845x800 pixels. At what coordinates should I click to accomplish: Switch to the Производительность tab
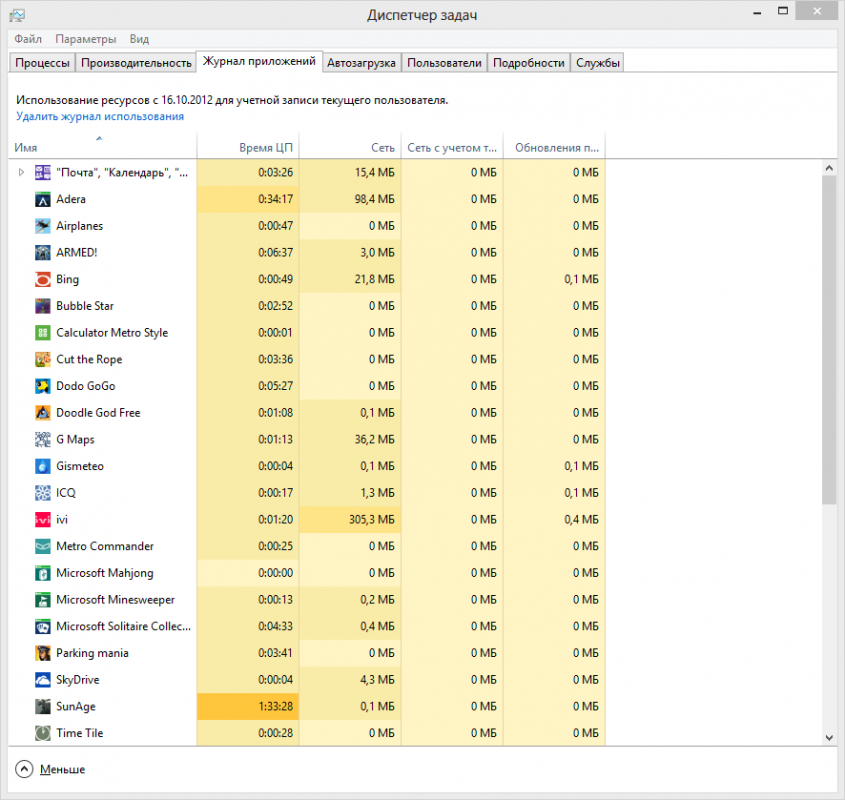tap(136, 63)
